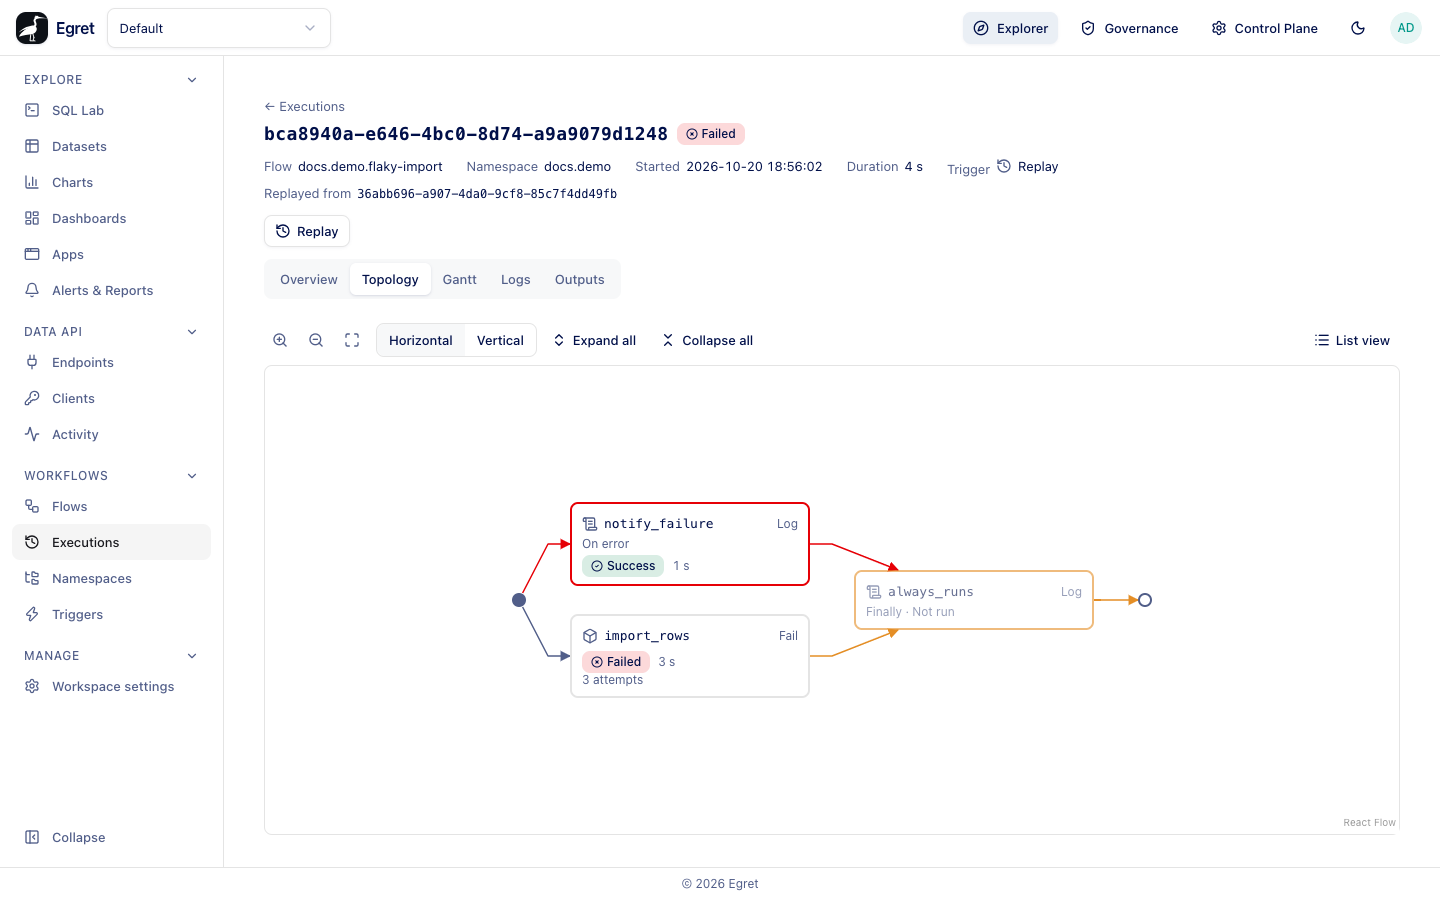
Task: Open the AD user avatar menu
Action: pyautogui.click(x=1406, y=28)
